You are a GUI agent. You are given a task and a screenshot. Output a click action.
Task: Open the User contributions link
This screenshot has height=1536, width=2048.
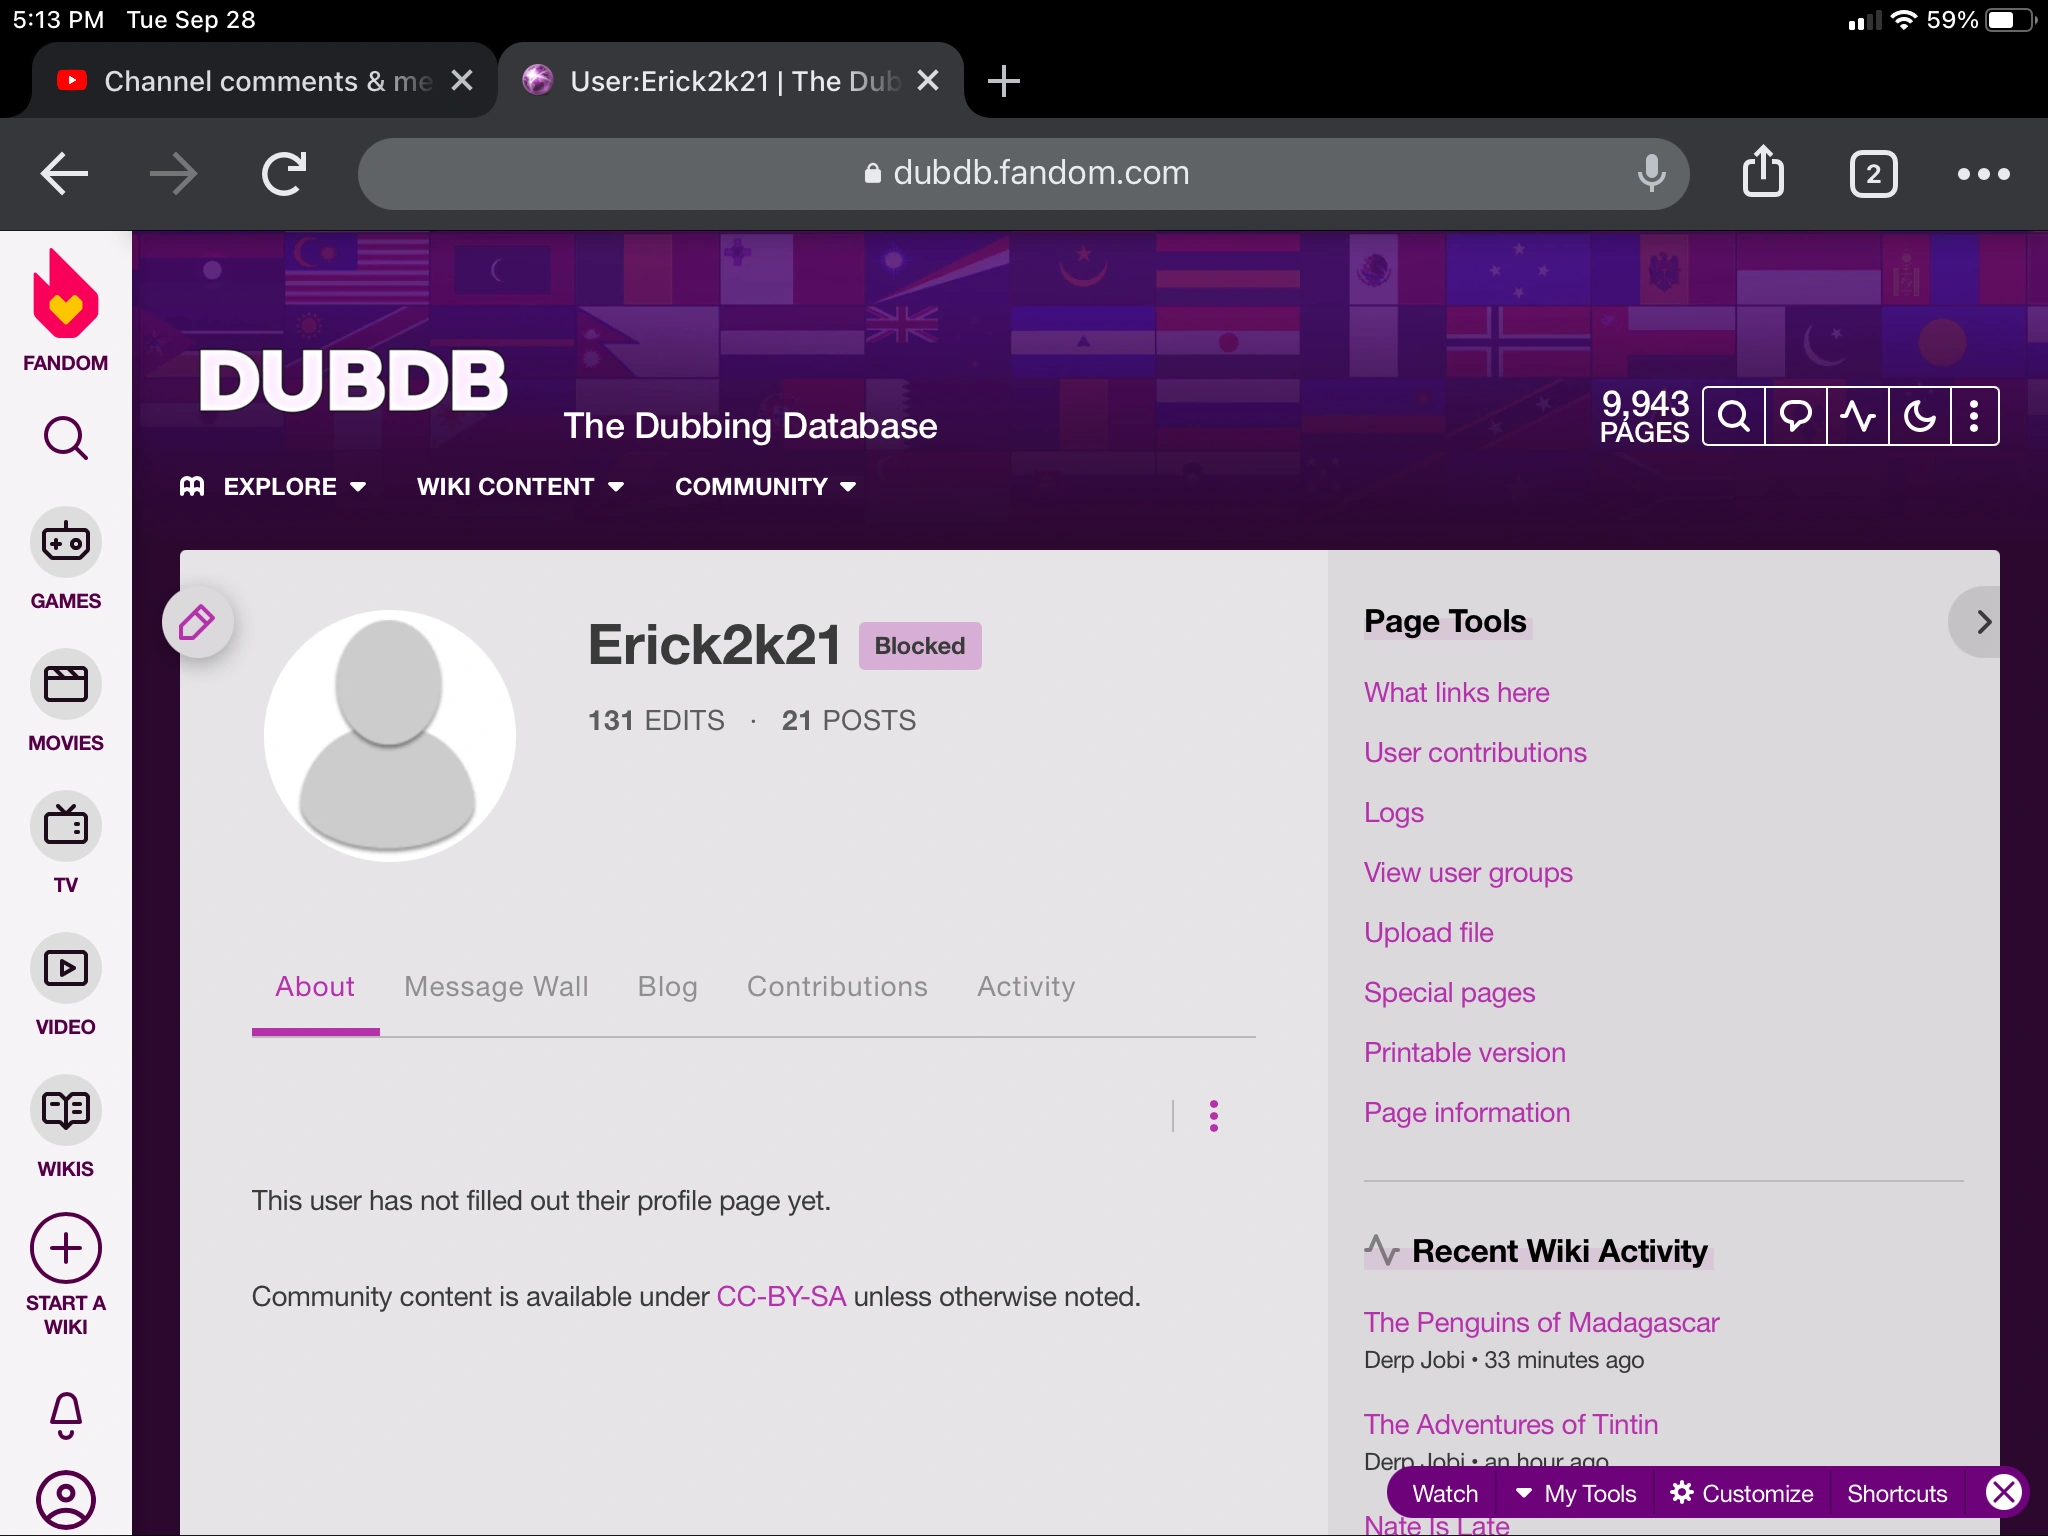point(1474,753)
